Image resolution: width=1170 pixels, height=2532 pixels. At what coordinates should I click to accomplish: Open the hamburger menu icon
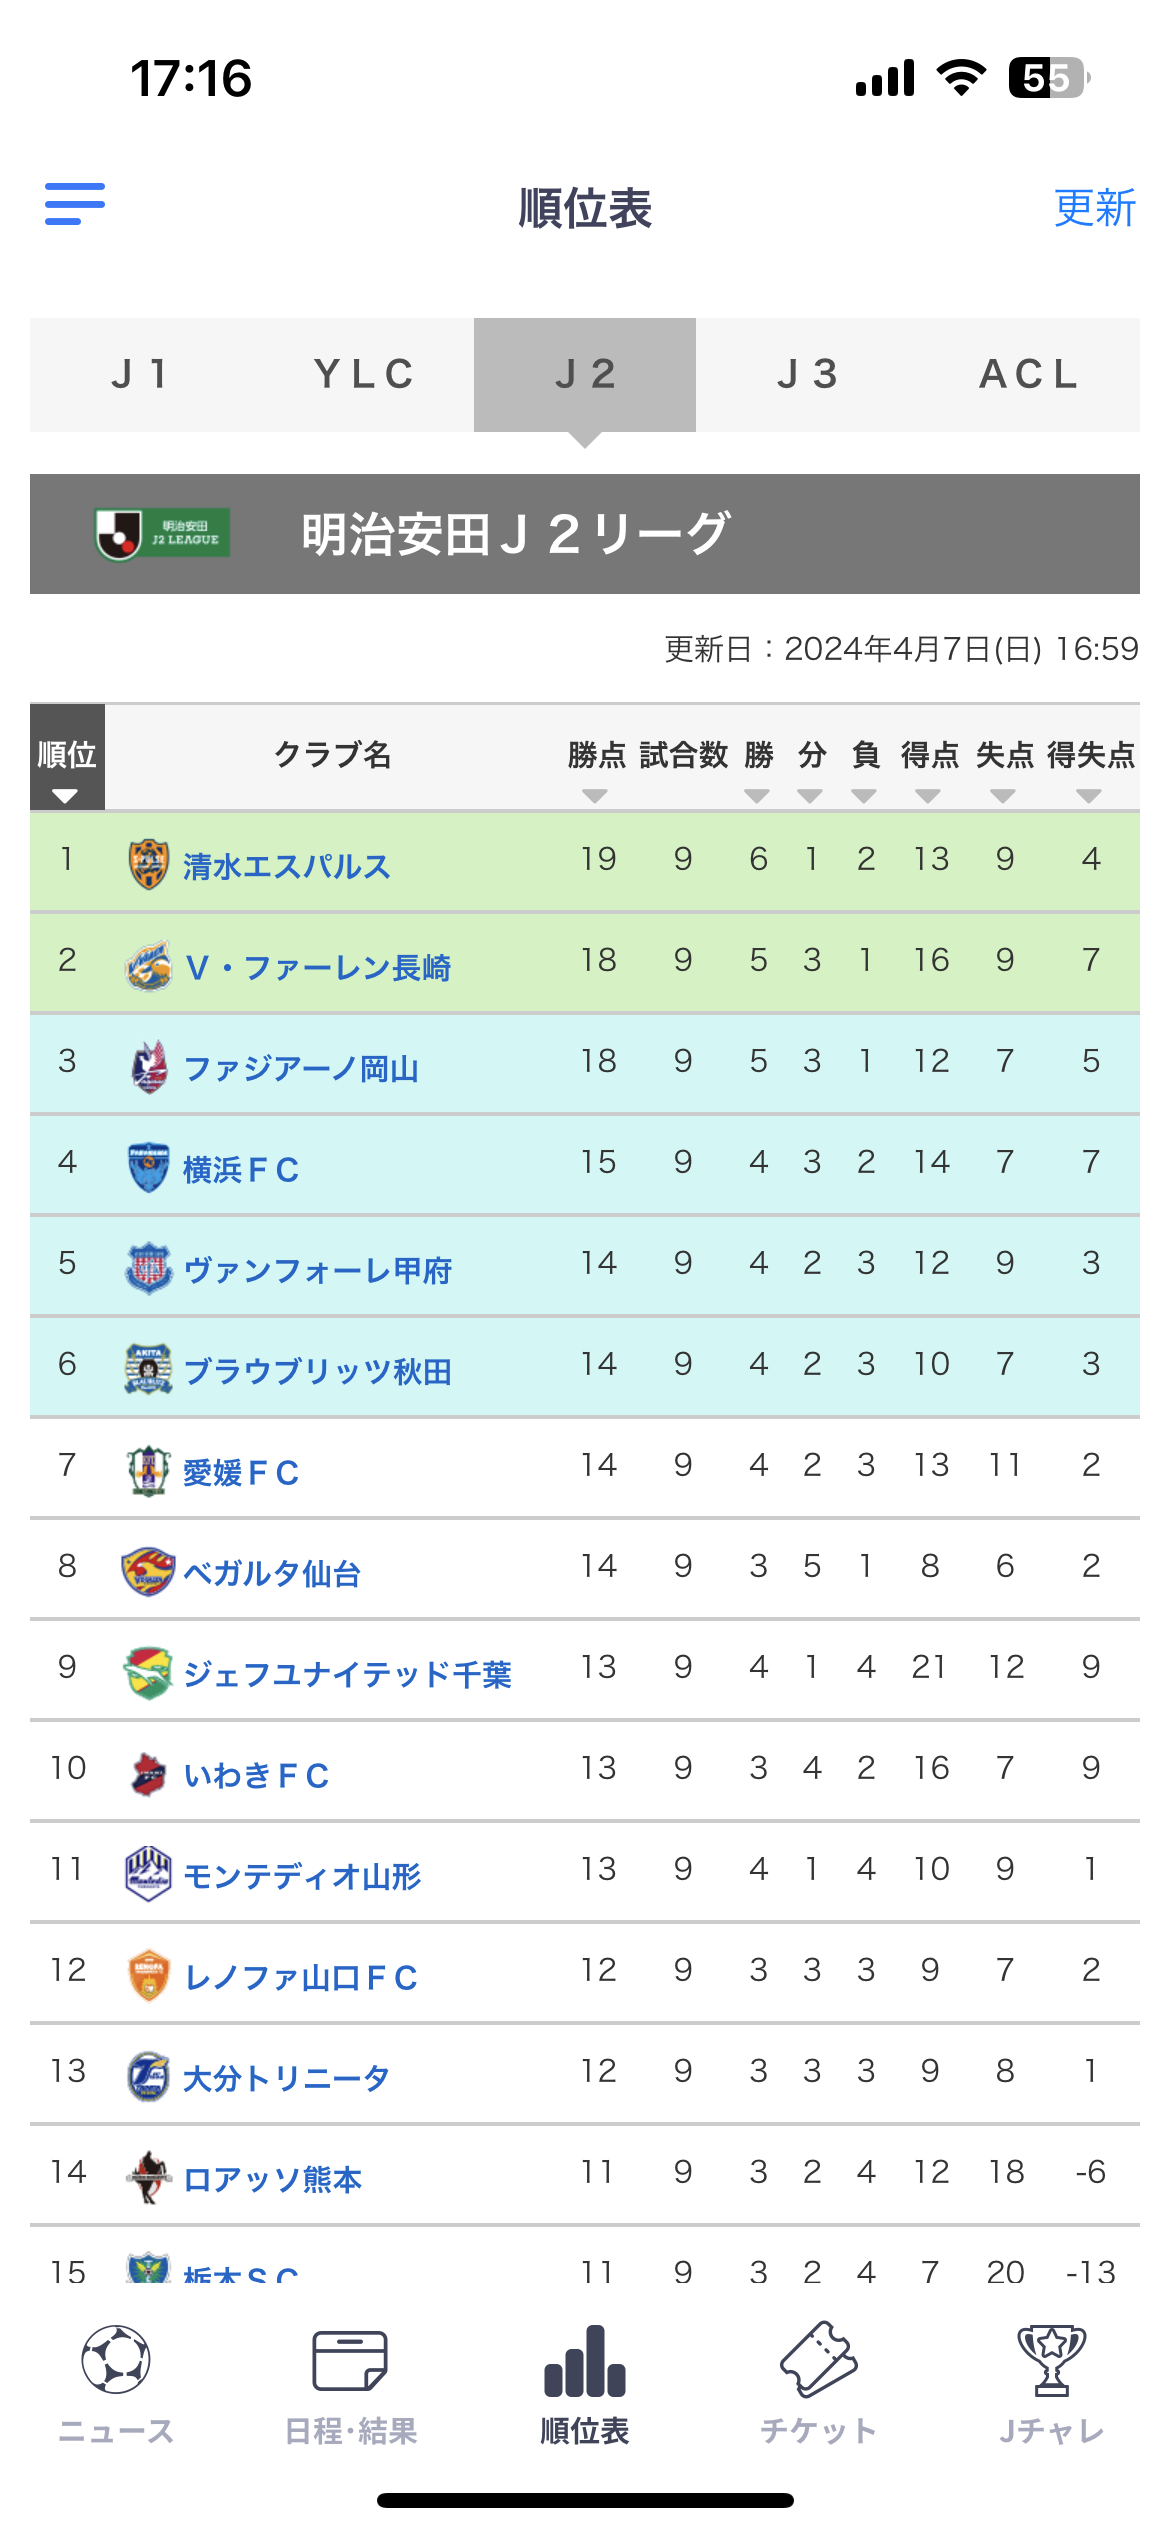click(x=75, y=204)
